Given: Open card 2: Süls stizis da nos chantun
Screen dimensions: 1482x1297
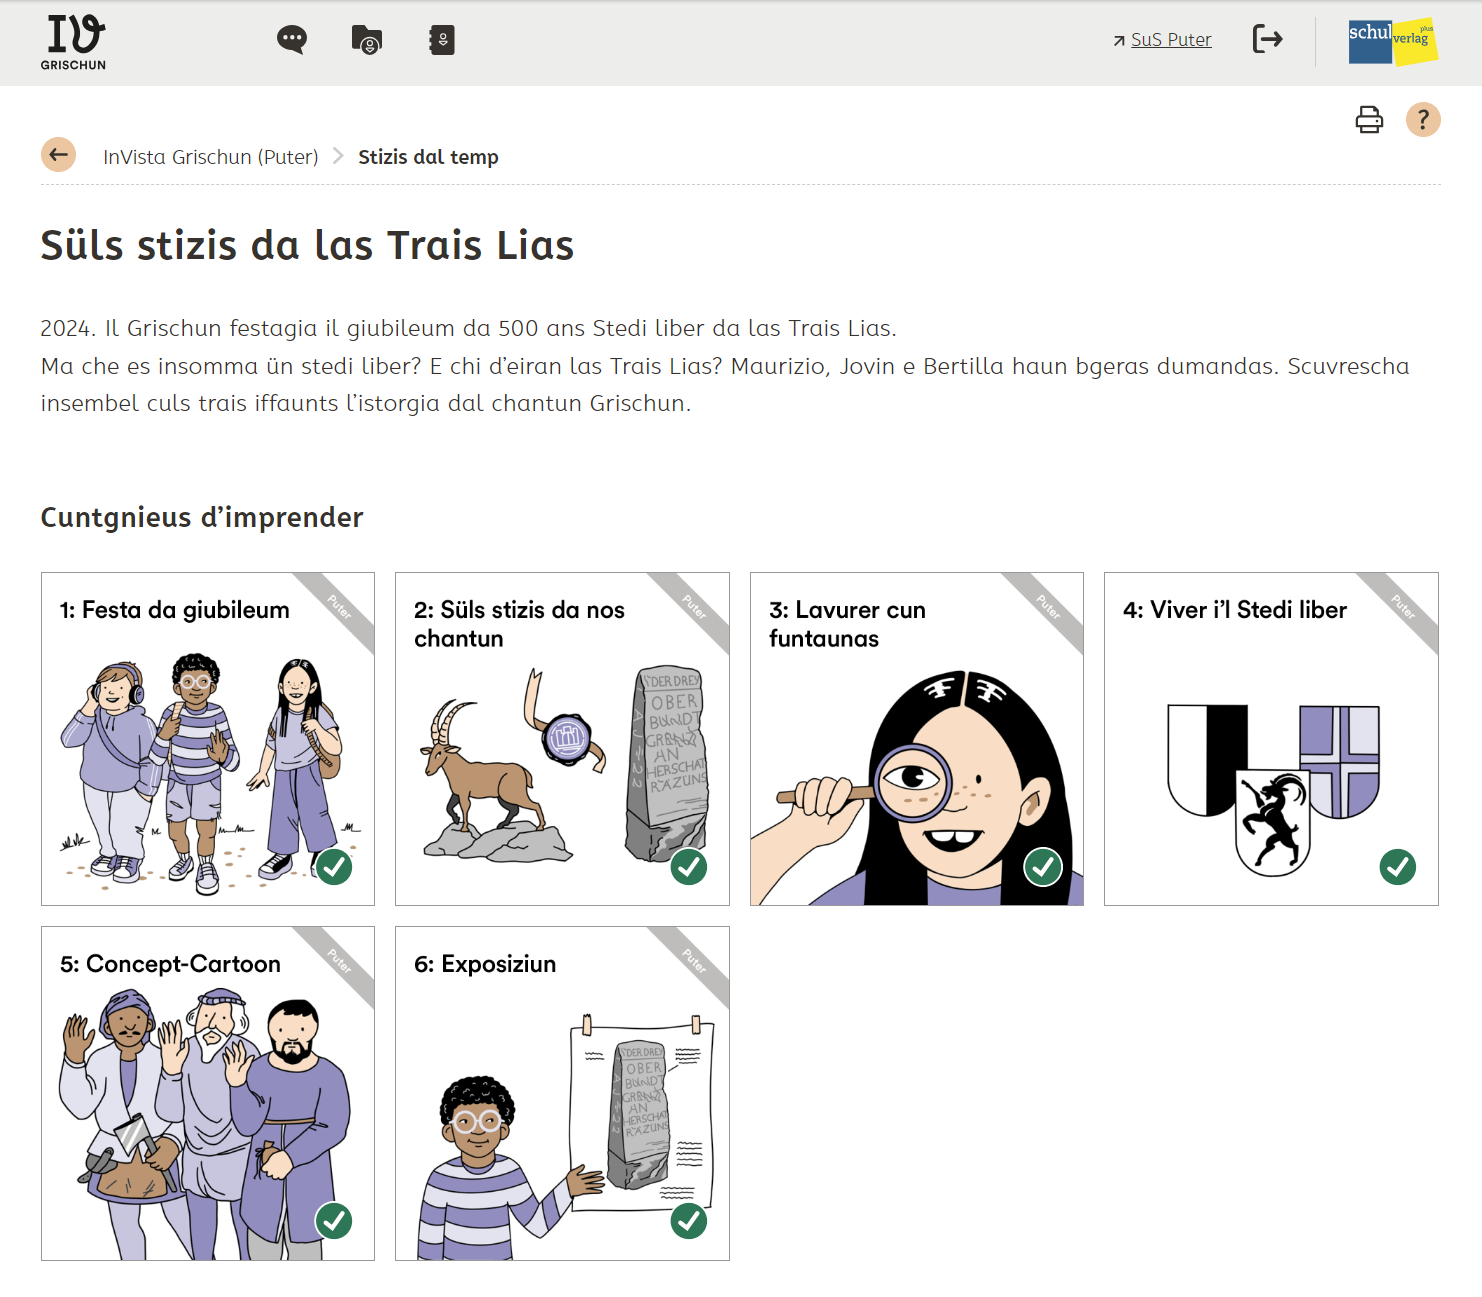Looking at the screenshot, I should (562, 739).
